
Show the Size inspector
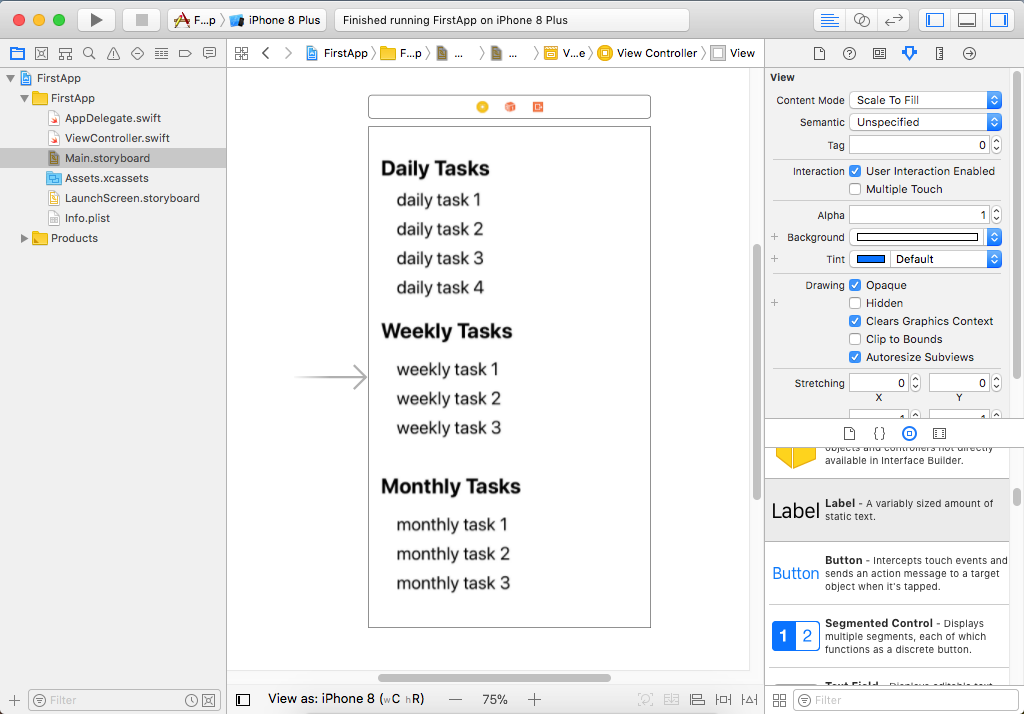tap(939, 54)
